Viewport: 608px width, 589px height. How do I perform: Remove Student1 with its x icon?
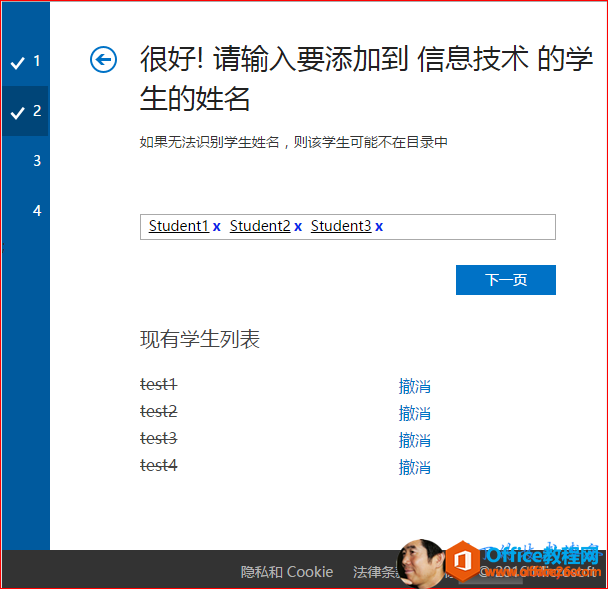coord(216,226)
